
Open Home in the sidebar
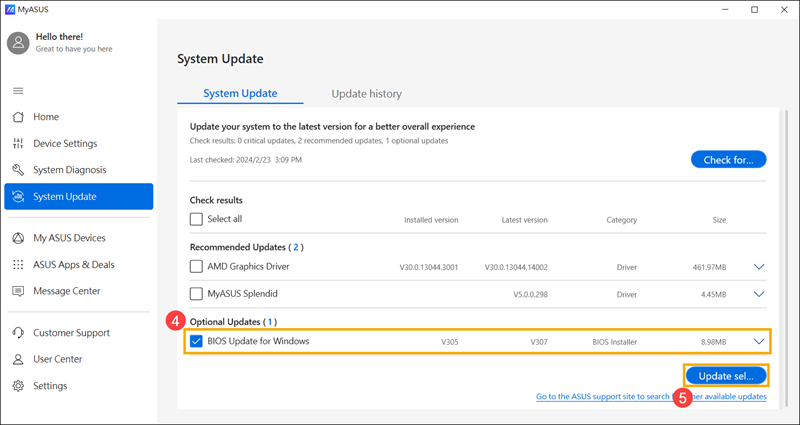(79, 117)
